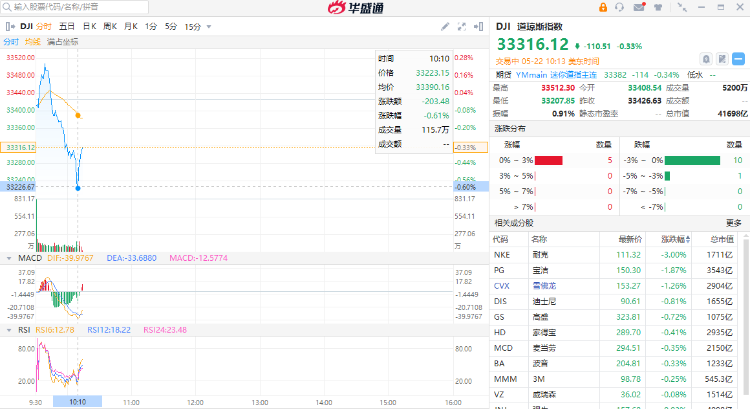Click the pencil drawing tool icon
Screen dimensions: 750x409
445,25
